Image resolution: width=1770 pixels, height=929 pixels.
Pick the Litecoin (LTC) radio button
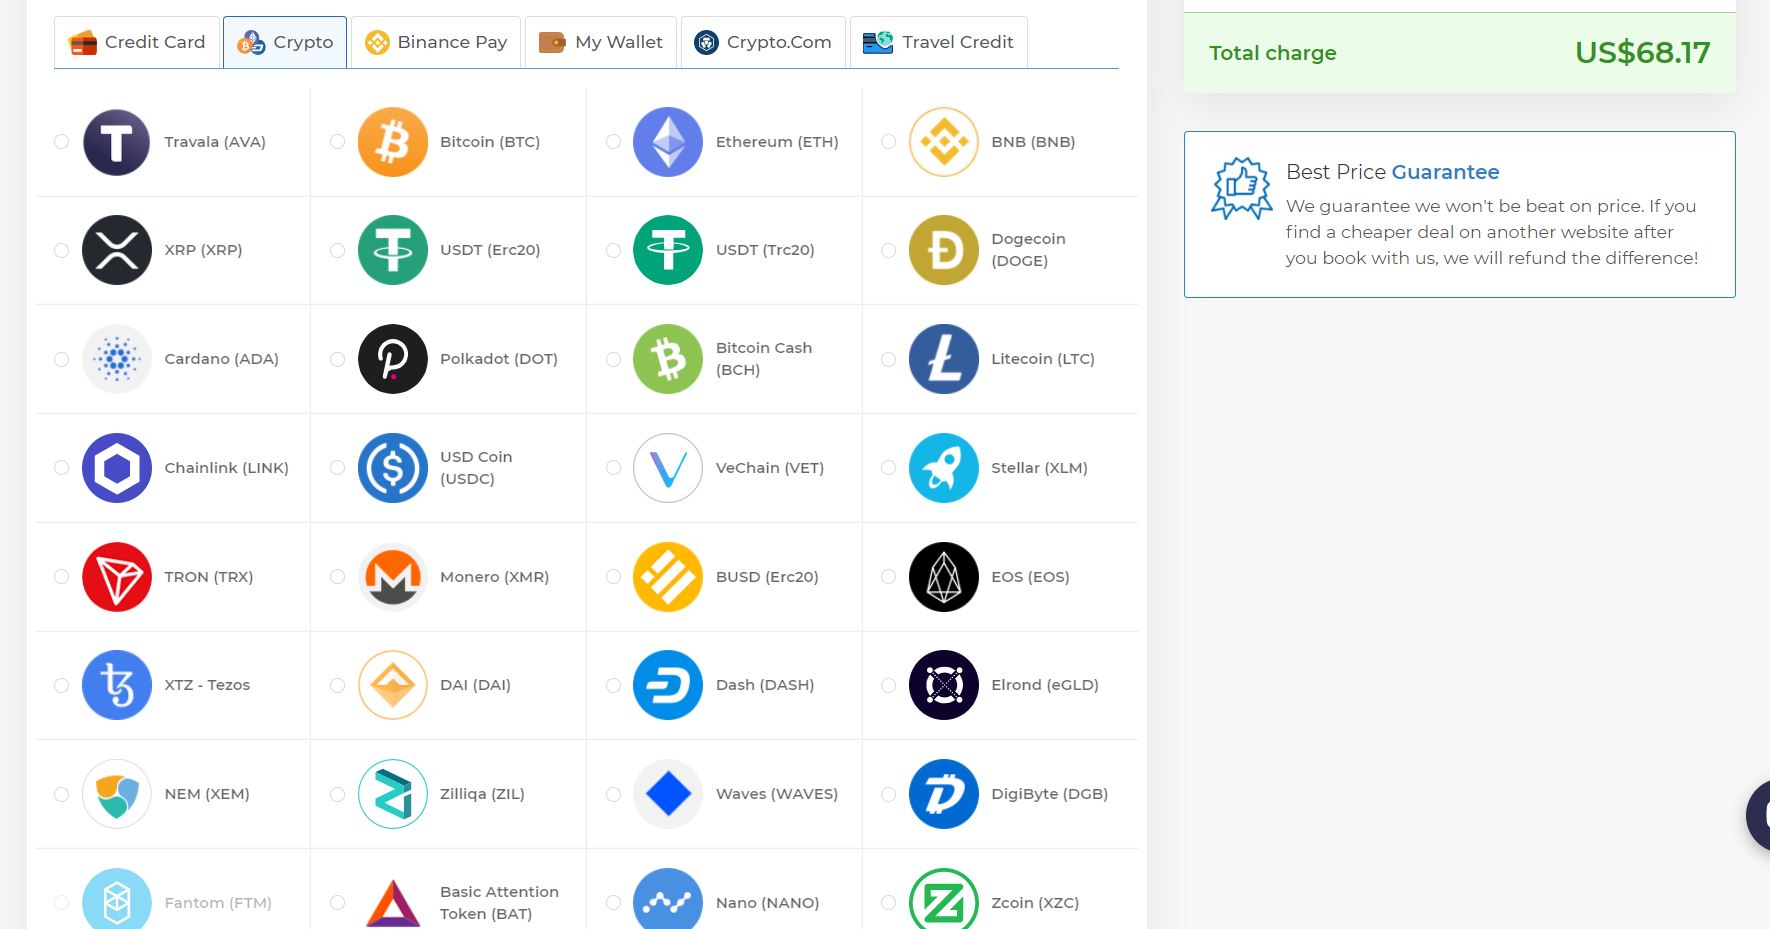(888, 359)
